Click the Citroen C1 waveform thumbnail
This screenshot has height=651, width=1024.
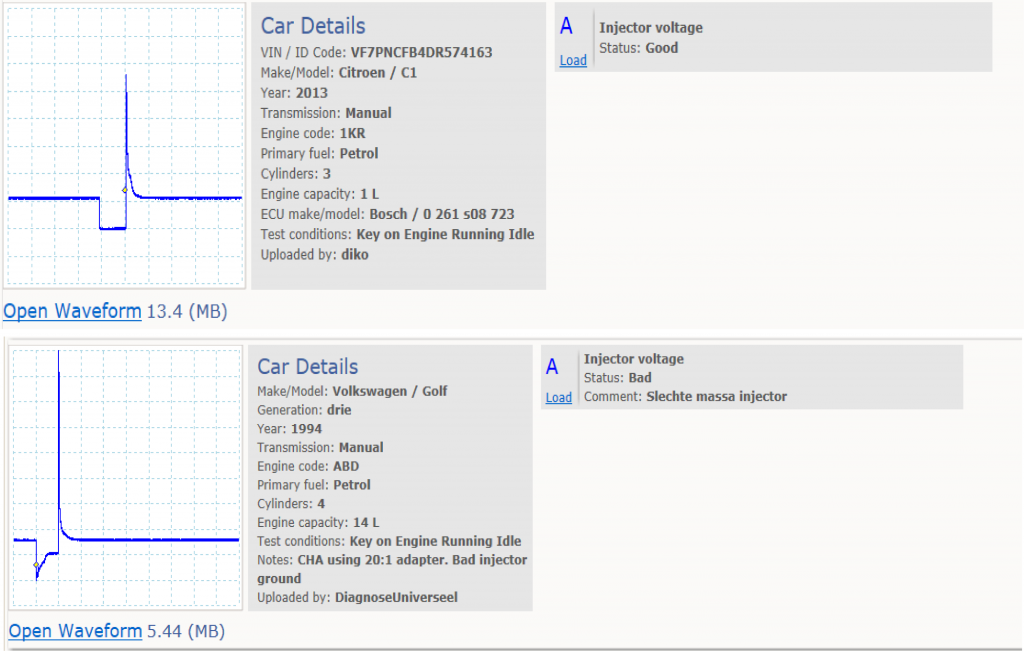click(125, 146)
